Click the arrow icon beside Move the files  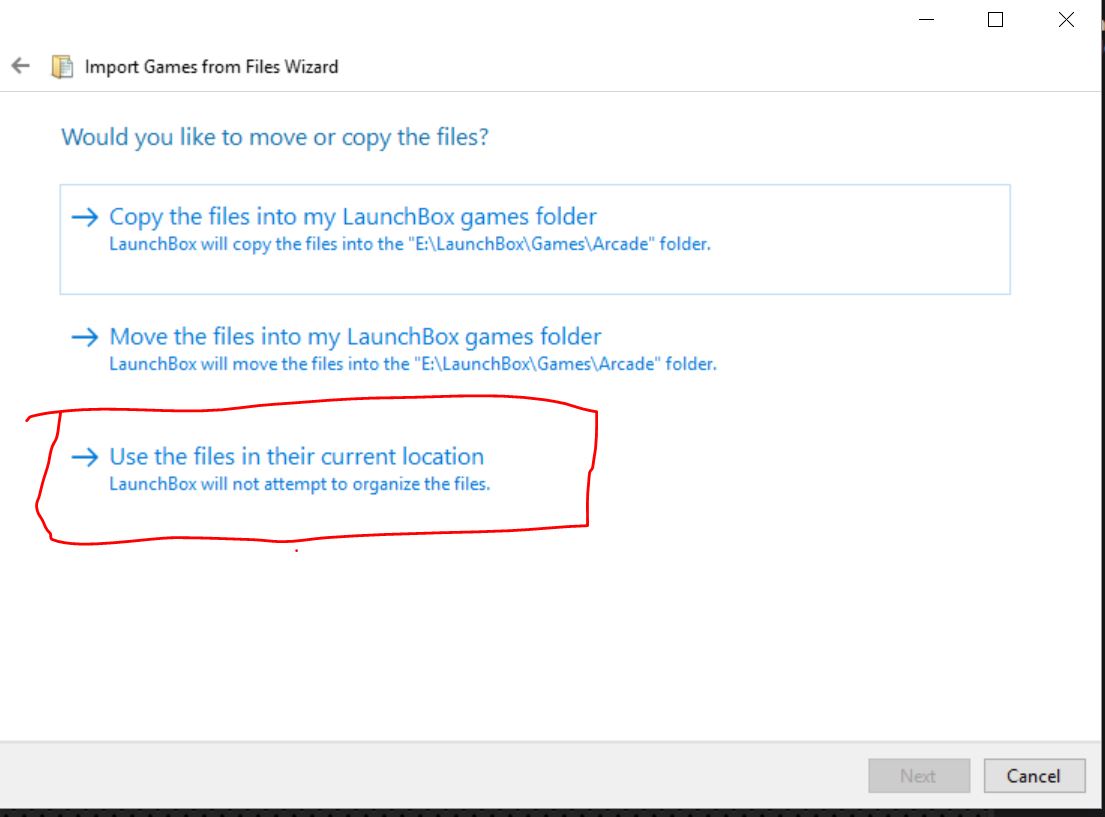tap(85, 337)
